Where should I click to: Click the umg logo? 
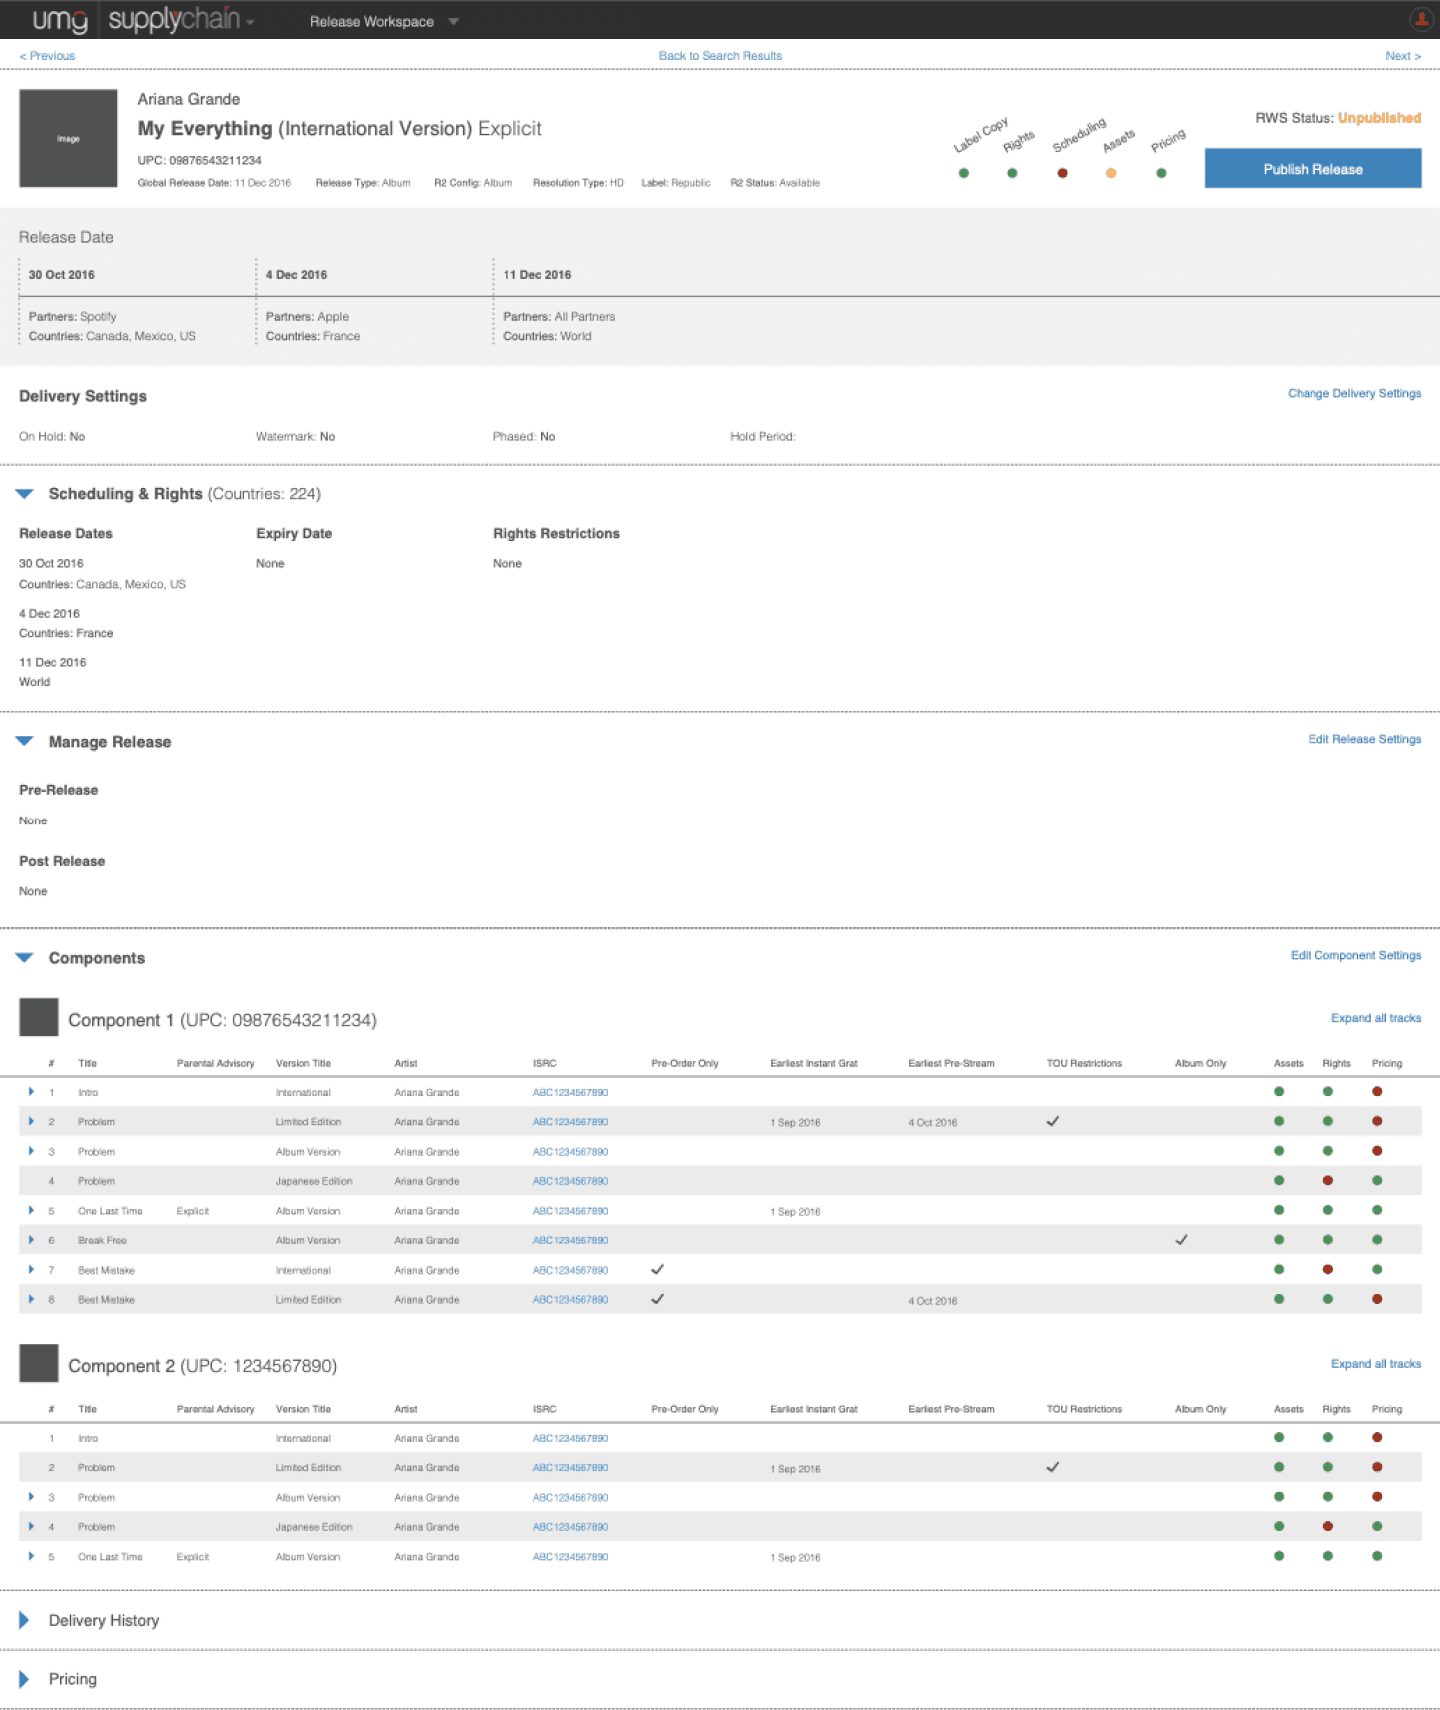pyautogui.click(x=60, y=20)
